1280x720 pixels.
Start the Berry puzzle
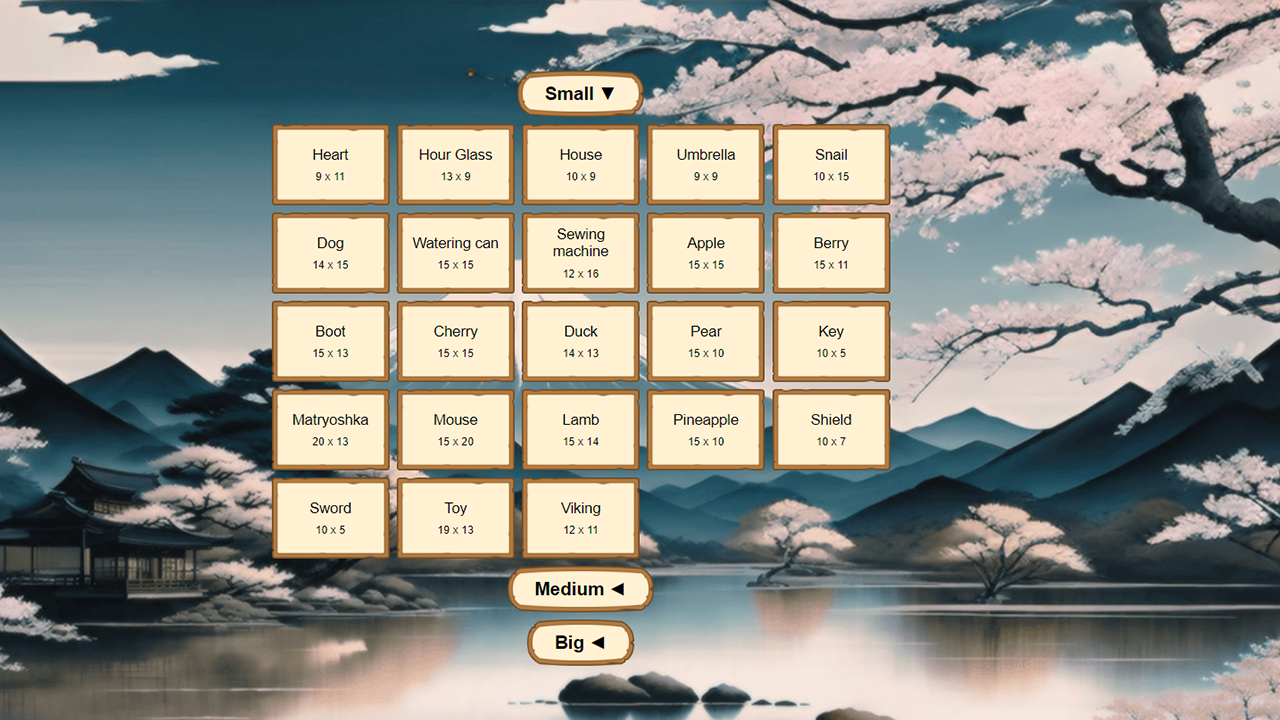(x=831, y=252)
